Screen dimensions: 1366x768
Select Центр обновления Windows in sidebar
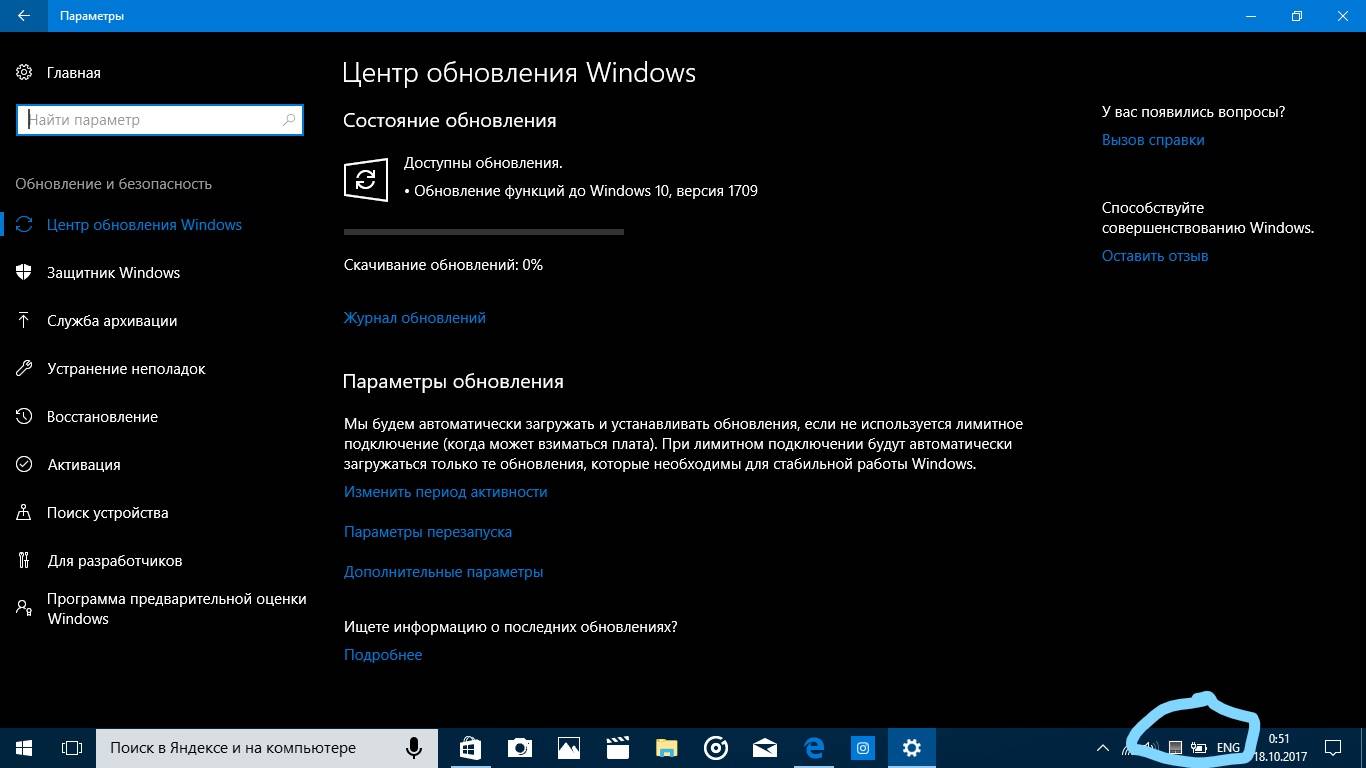point(144,225)
